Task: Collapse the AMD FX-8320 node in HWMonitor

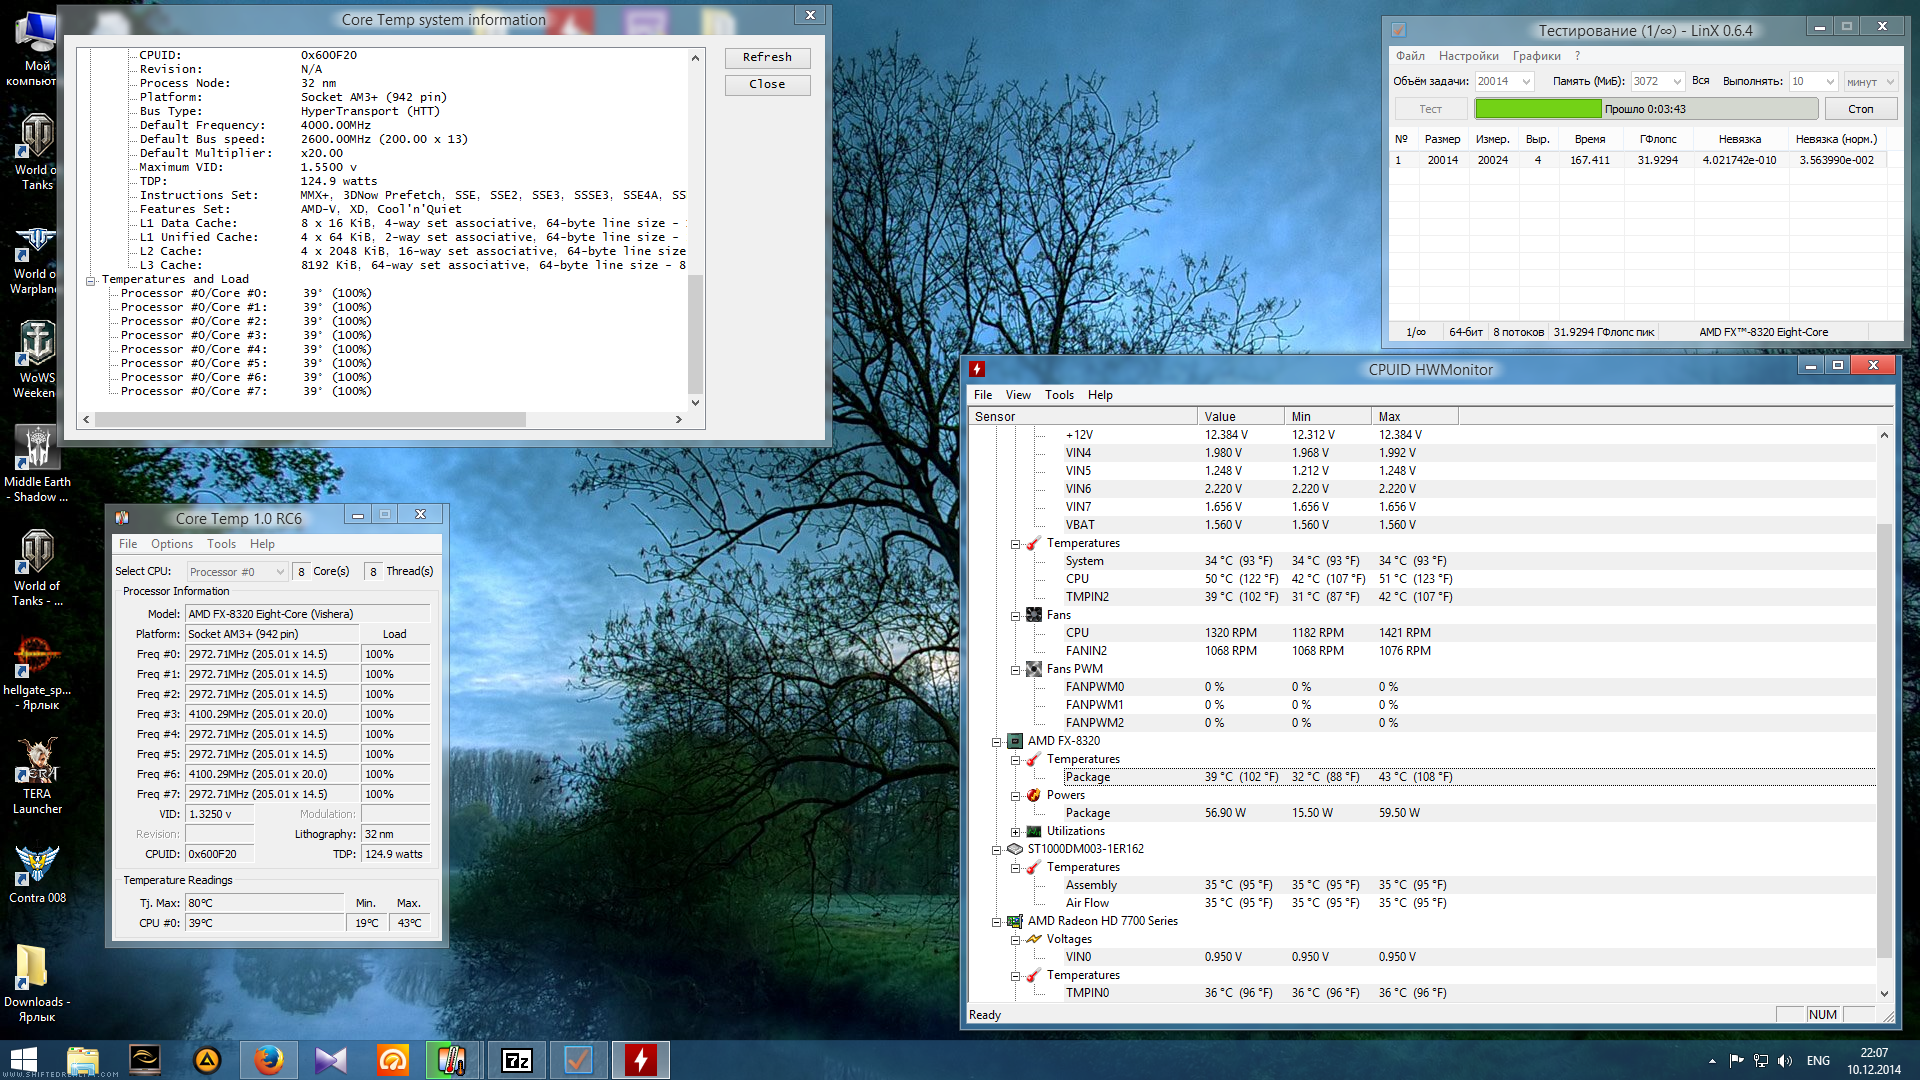Action: pos(997,742)
